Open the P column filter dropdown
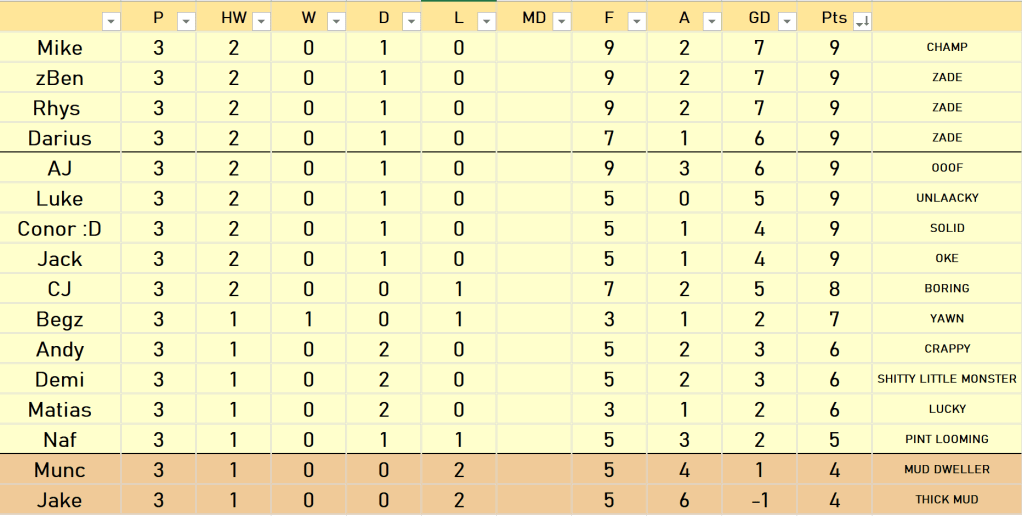 [186, 21]
